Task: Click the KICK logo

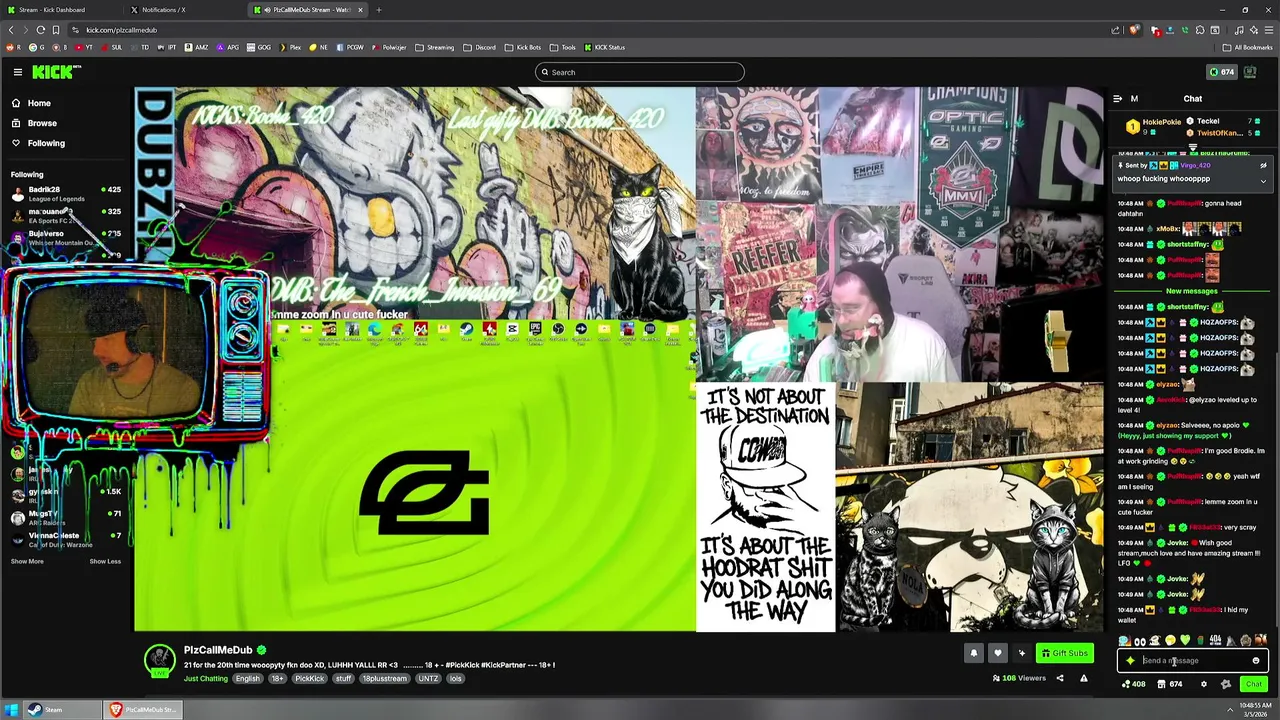Action: (54, 72)
